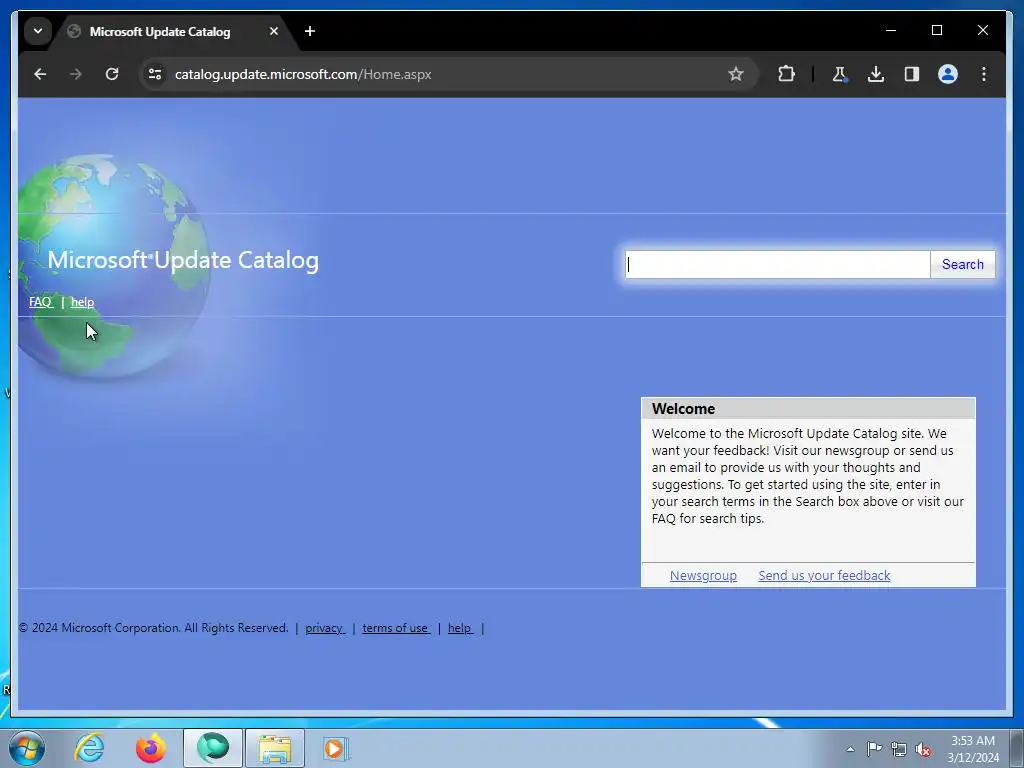
Task: Toggle the browser side panel
Action: click(x=912, y=74)
